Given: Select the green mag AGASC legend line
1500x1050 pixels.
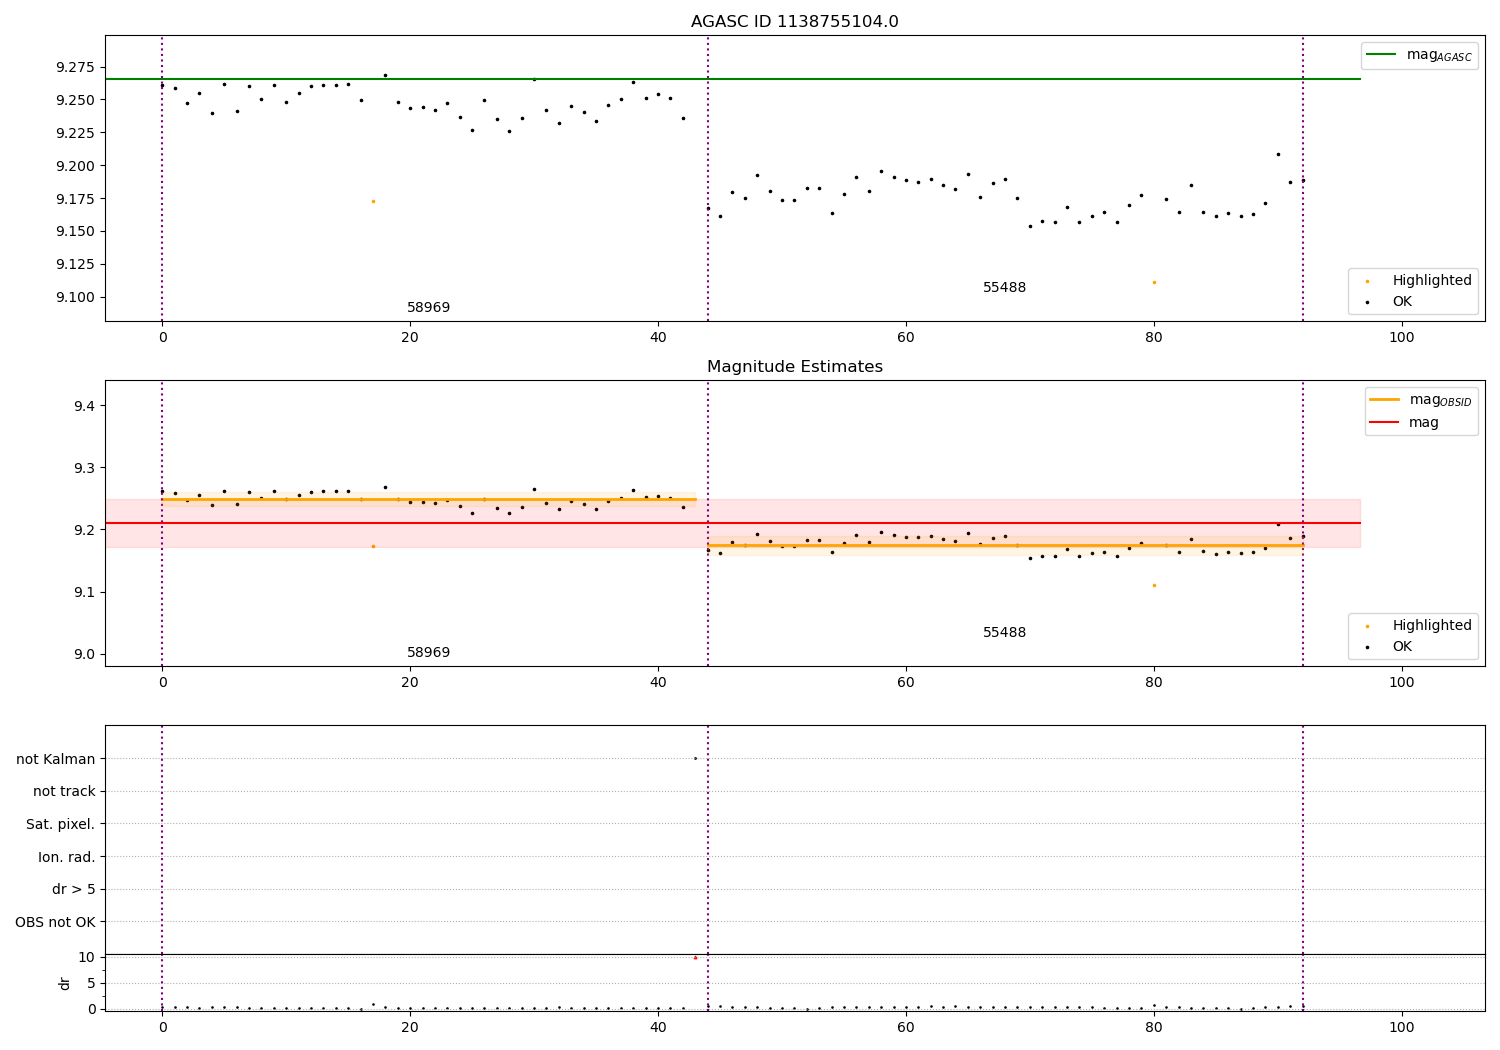Looking at the screenshot, I should coord(1381,55).
